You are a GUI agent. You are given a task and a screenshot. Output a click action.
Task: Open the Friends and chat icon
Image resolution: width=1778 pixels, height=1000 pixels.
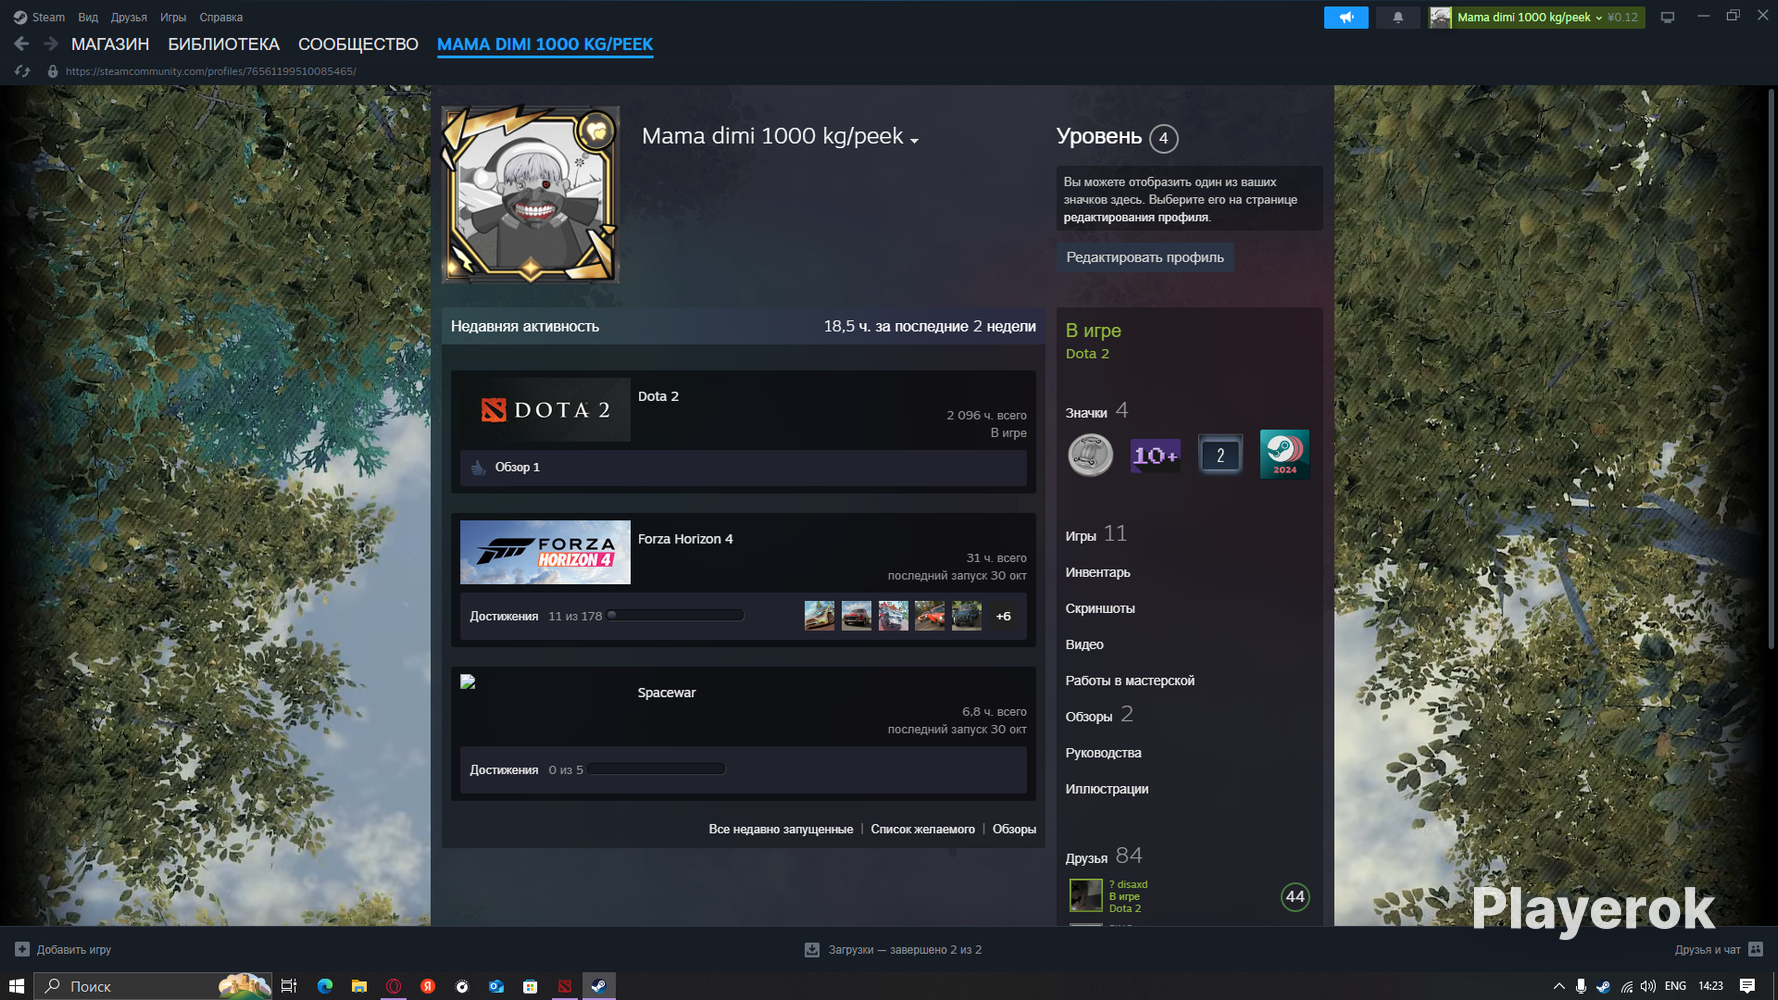pos(1756,949)
